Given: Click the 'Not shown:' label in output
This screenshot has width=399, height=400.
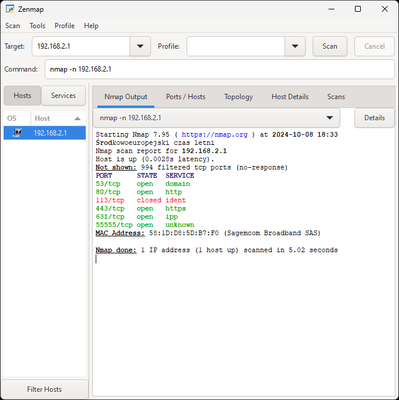Looking at the screenshot, I should click(116, 167).
